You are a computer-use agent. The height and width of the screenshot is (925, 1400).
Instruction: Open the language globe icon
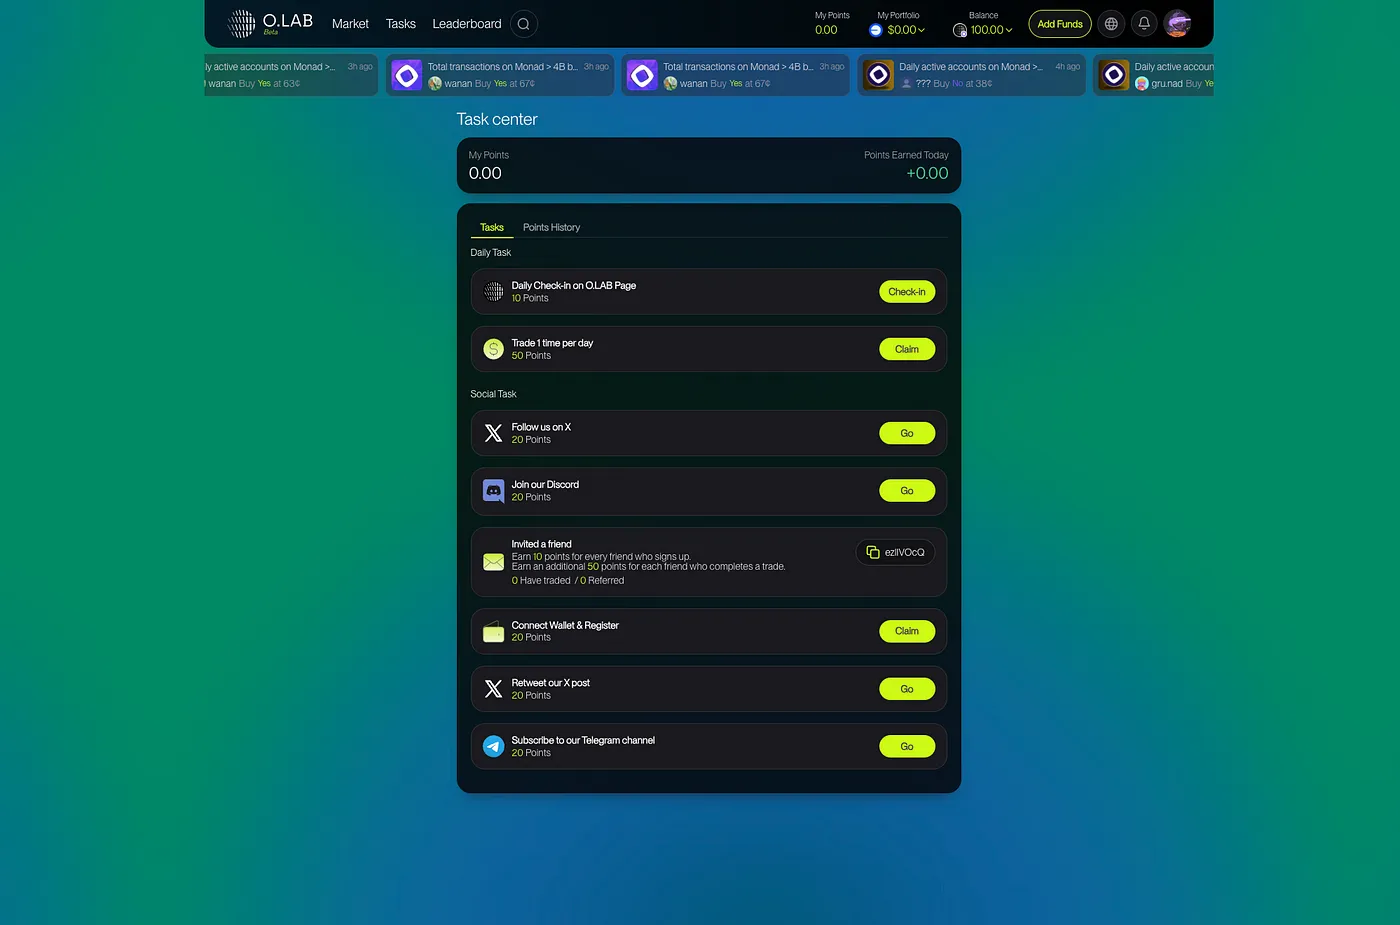1111,24
